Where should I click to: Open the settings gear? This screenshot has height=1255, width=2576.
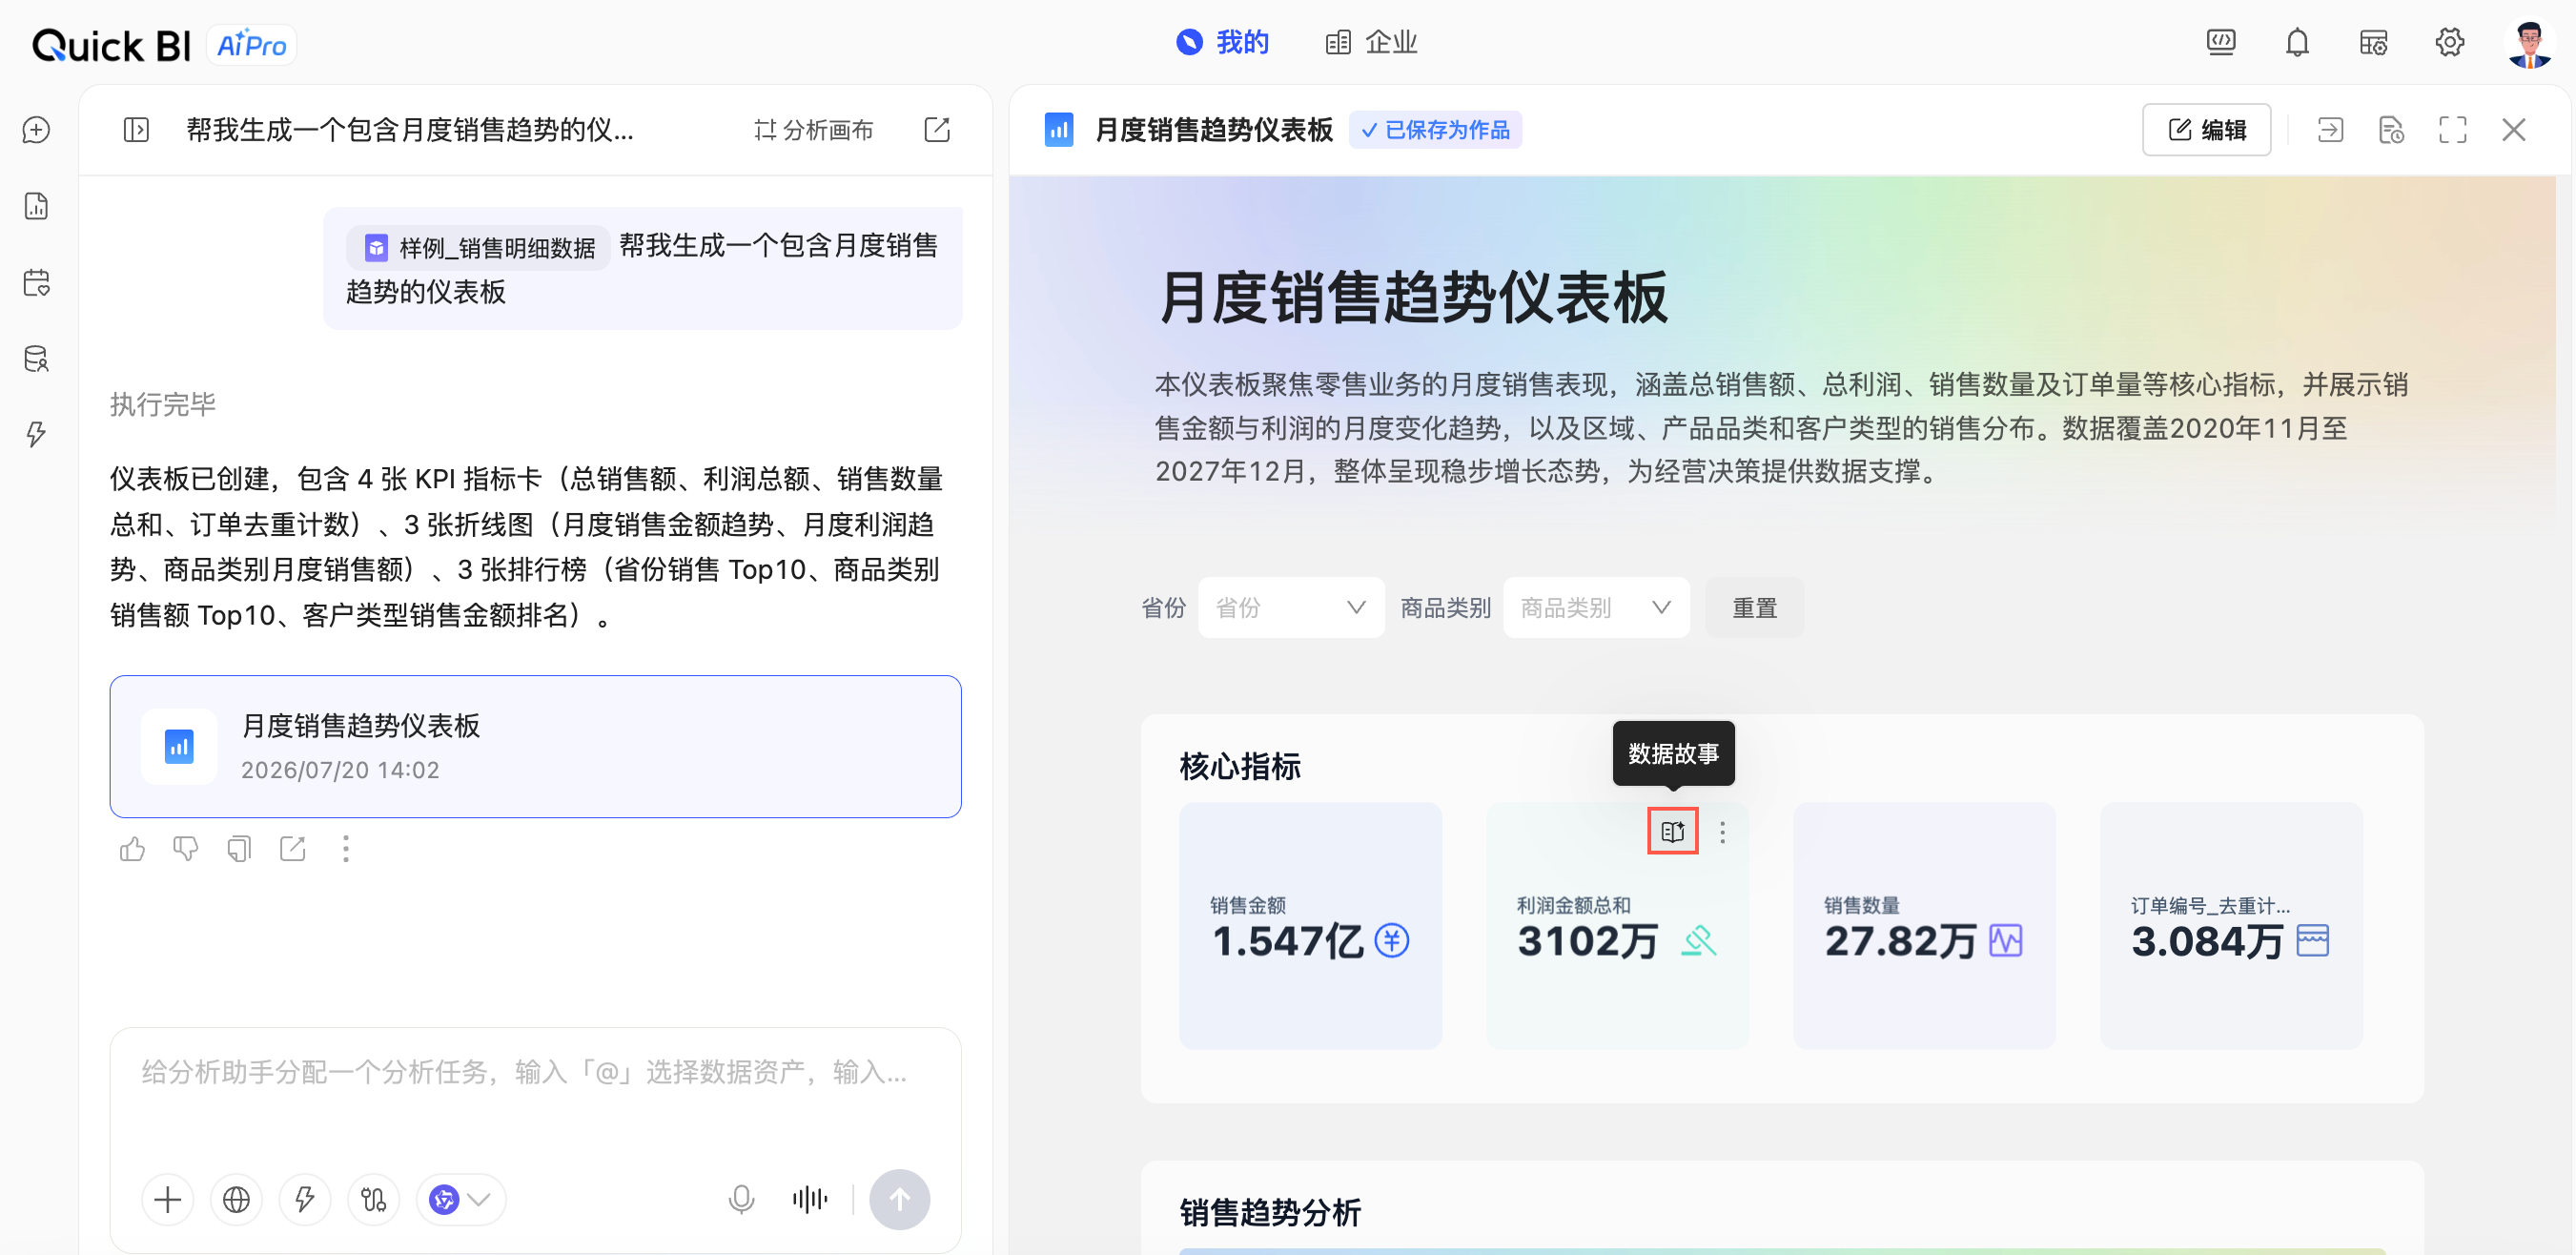(2449, 42)
